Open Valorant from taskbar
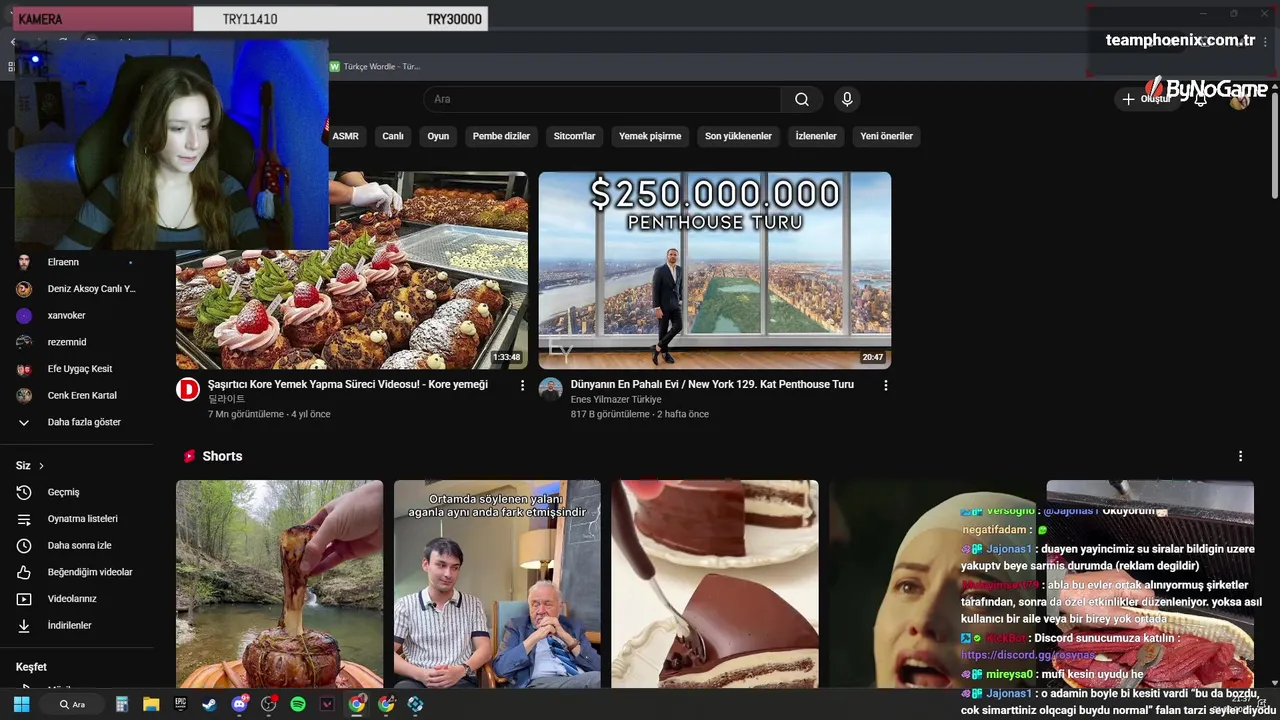The width and height of the screenshot is (1280, 720). coord(327,704)
